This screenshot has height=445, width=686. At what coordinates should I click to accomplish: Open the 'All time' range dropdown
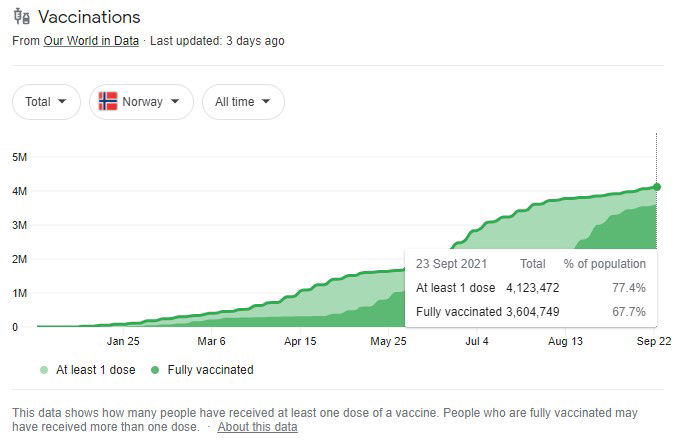(242, 102)
